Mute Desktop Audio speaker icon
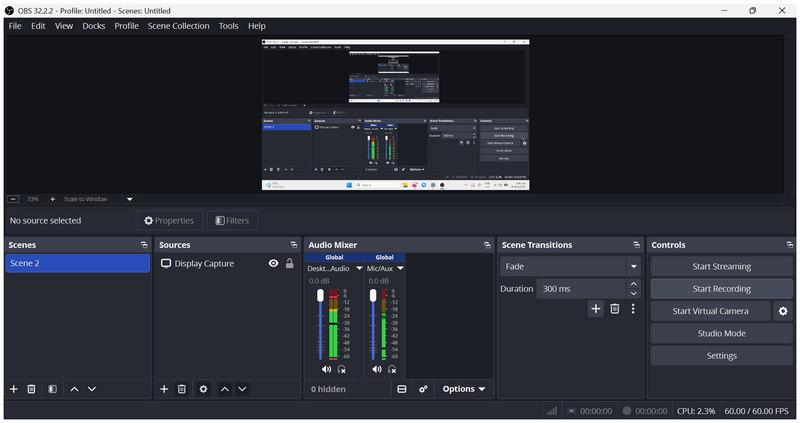Image resolution: width=800 pixels, height=423 pixels. click(326, 369)
